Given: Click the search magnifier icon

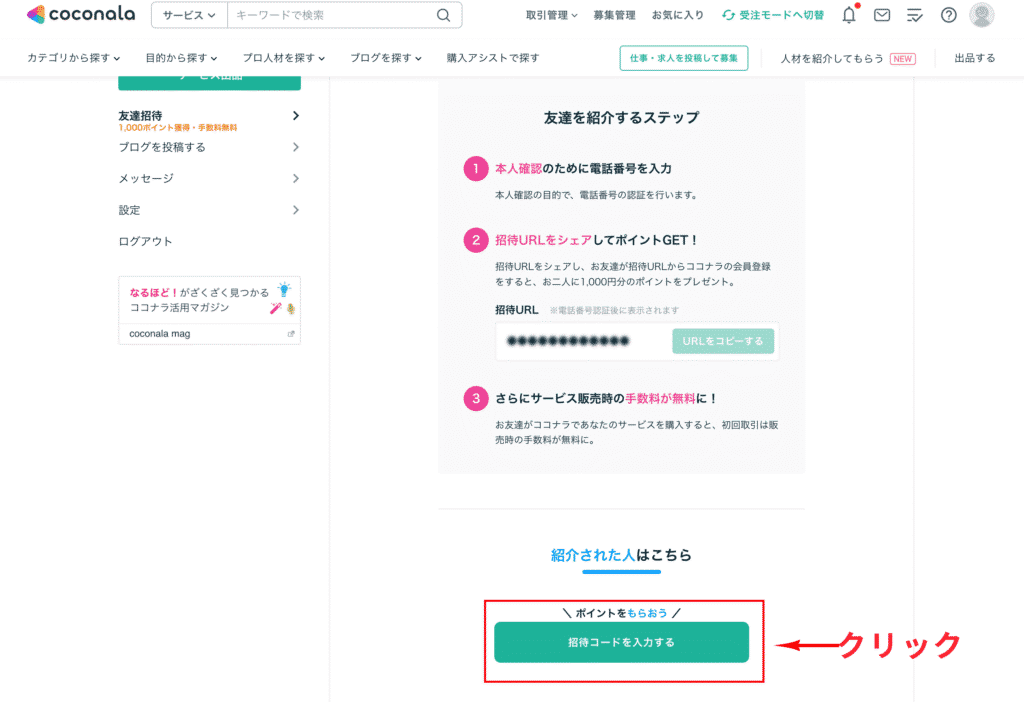Looking at the screenshot, I should pos(443,15).
